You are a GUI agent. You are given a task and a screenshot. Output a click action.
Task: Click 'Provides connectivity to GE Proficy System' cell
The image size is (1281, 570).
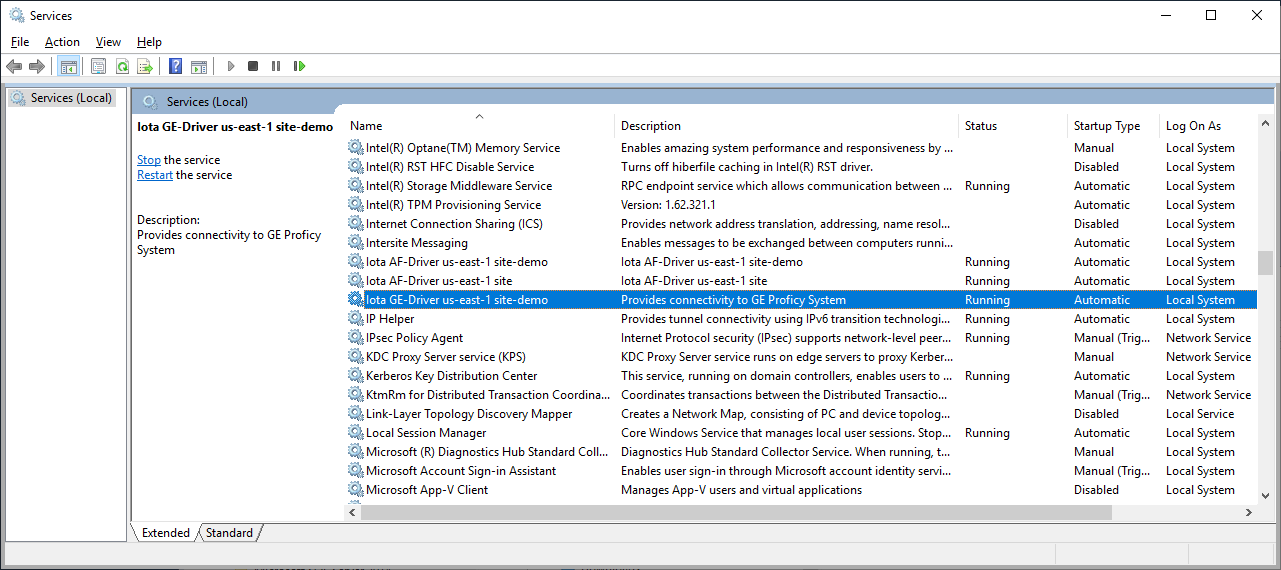pyautogui.click(x=733, y=300)
